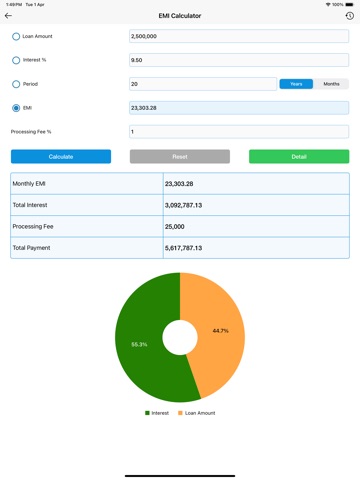Tap the Wi-Fi status icon

(x=328, y=5)
